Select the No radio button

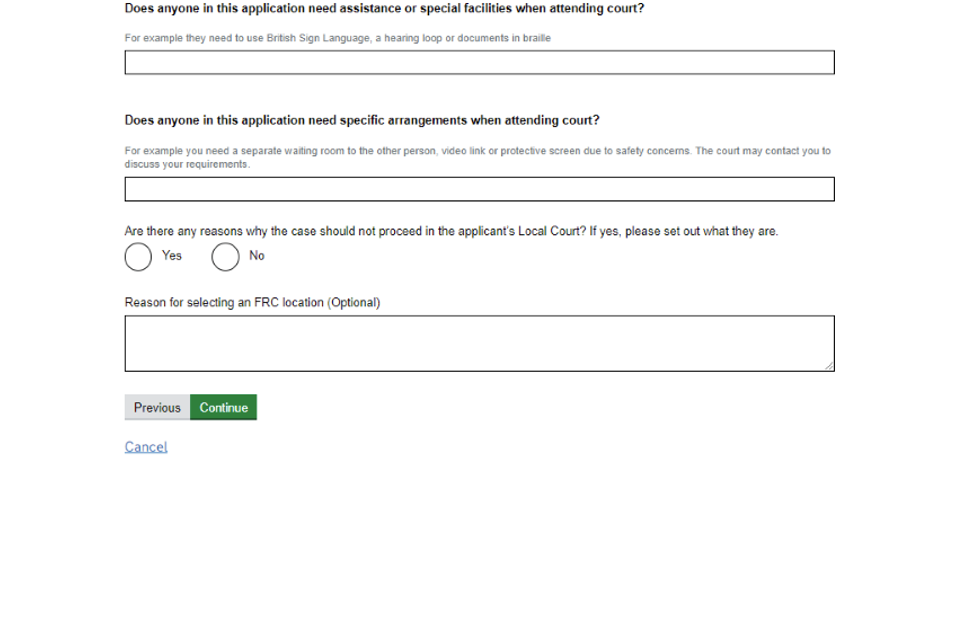click(x=225, y=257)
